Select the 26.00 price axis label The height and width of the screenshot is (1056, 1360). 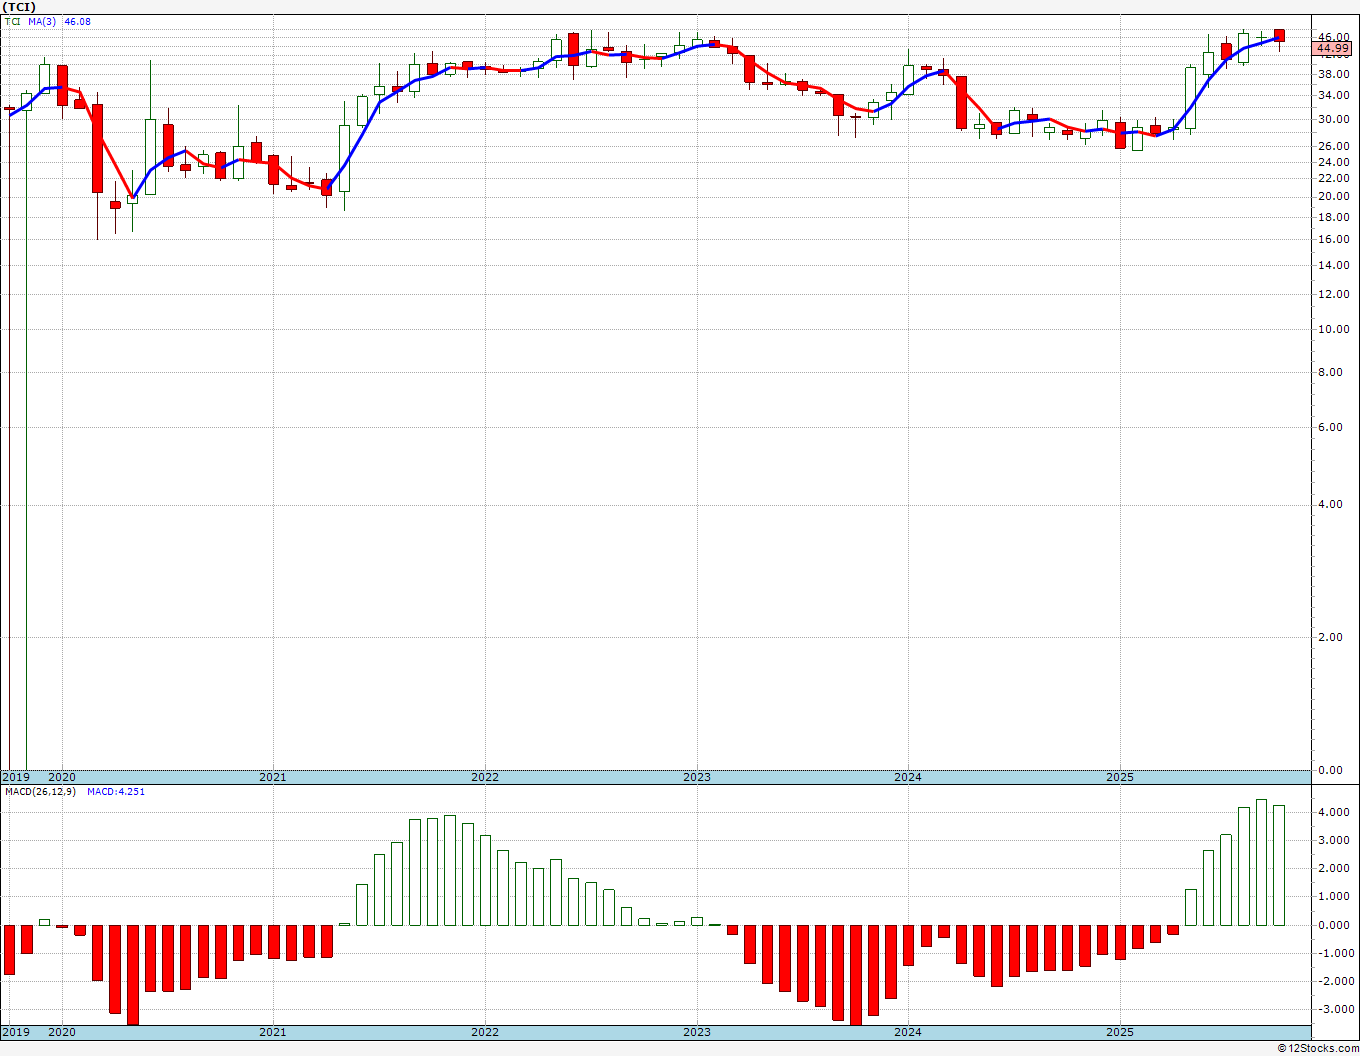pos(1332,147)
